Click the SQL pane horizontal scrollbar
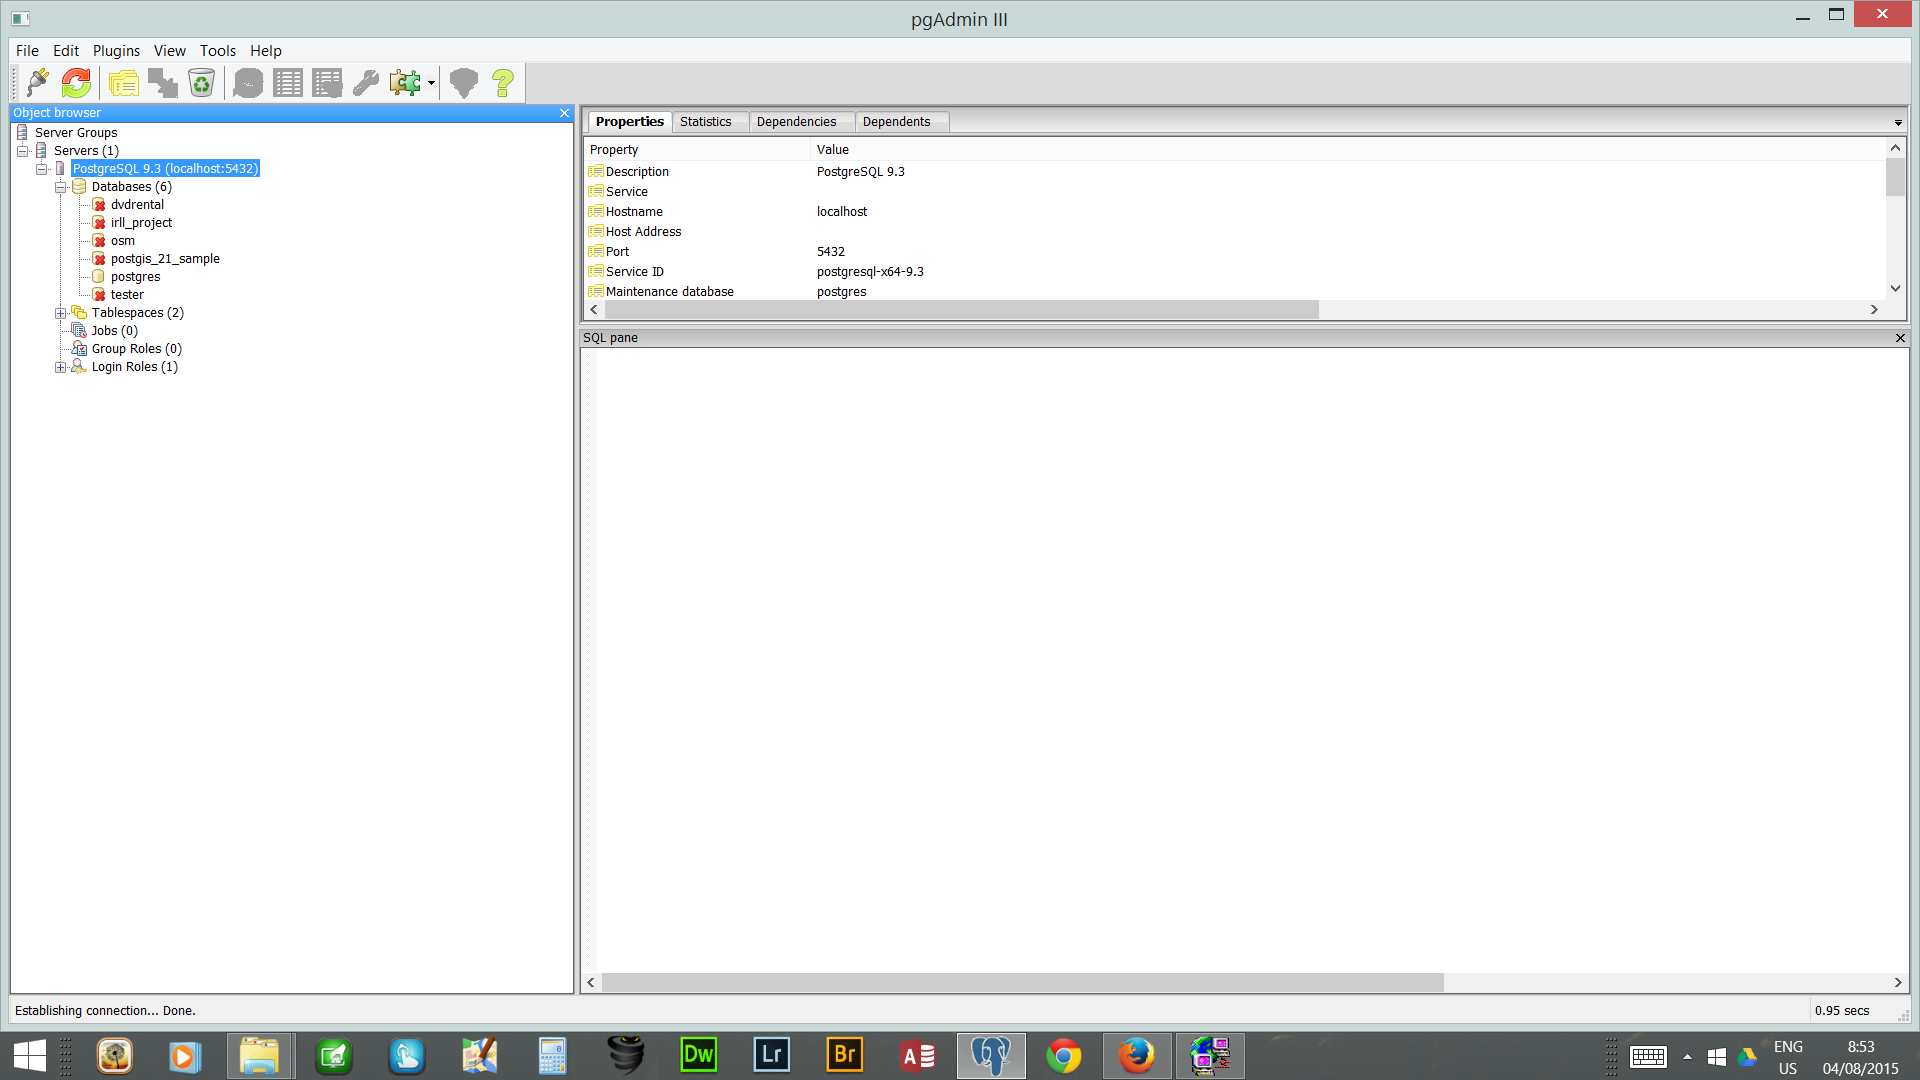Viewport: 1920px width, 1080px height. click(1022, 983)
